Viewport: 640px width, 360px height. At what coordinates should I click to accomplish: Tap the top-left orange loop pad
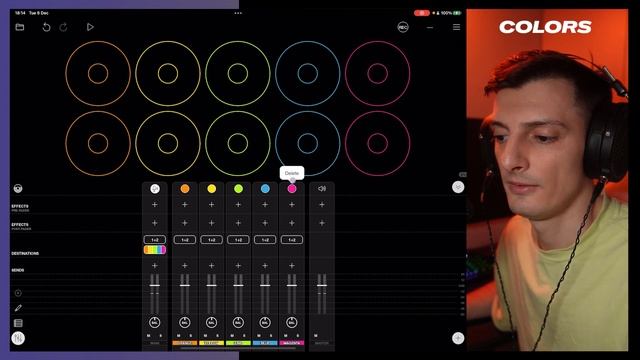click(x=98, y=73)
